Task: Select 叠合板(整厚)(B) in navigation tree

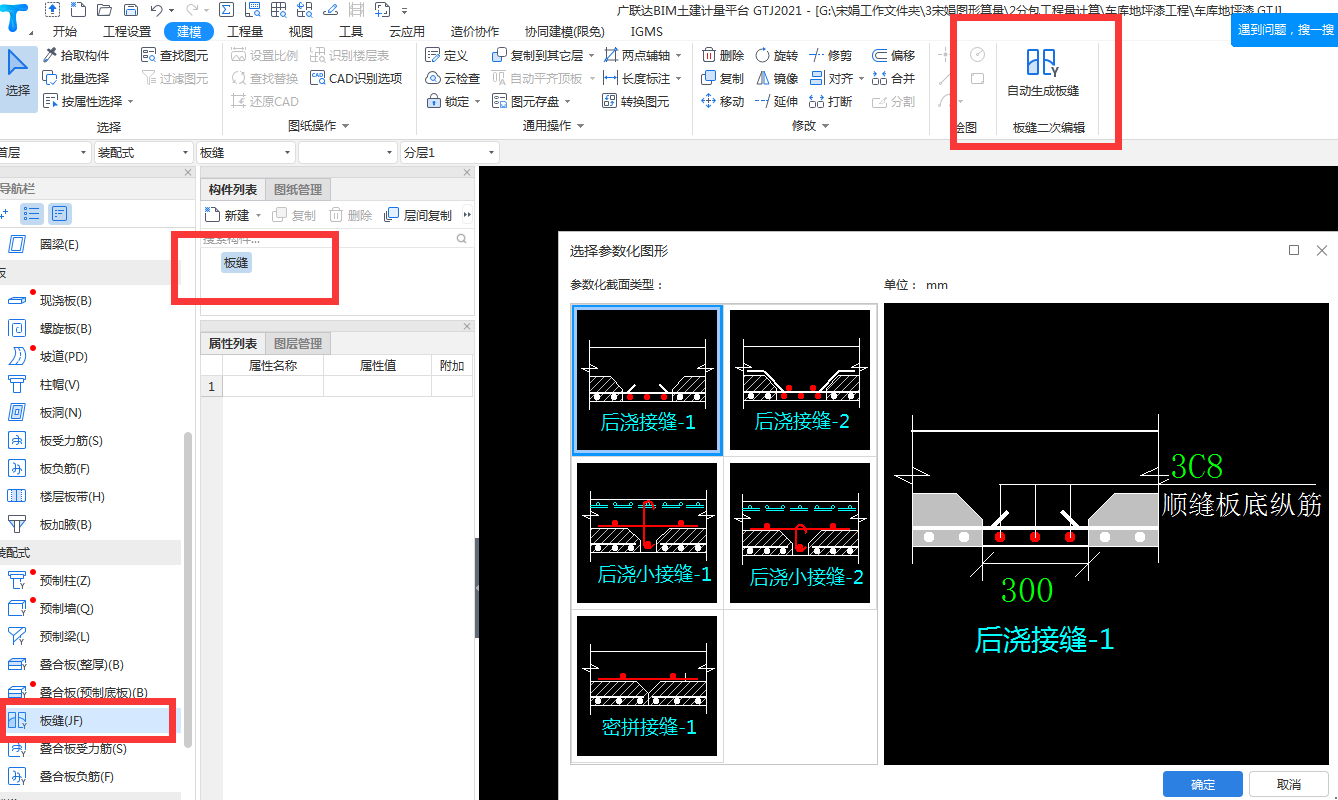Action: click(x=81, y=664)
